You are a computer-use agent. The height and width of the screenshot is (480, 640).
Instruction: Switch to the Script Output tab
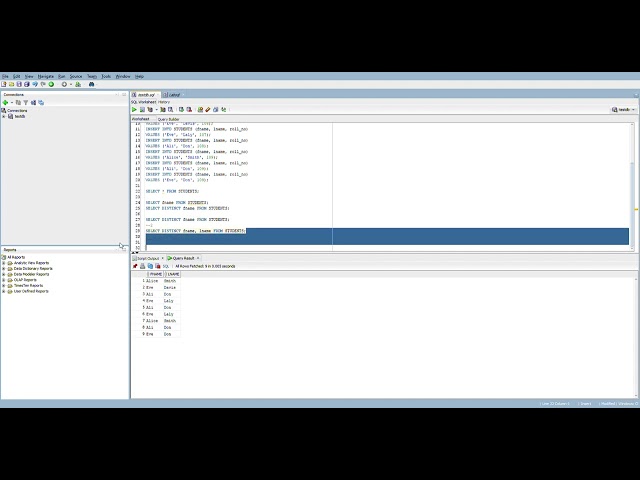pos(146,258)
